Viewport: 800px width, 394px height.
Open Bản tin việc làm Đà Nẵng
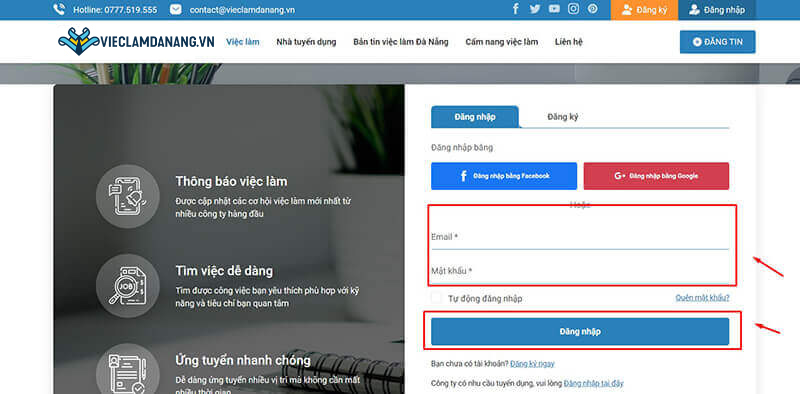click(x=401, y=42)
